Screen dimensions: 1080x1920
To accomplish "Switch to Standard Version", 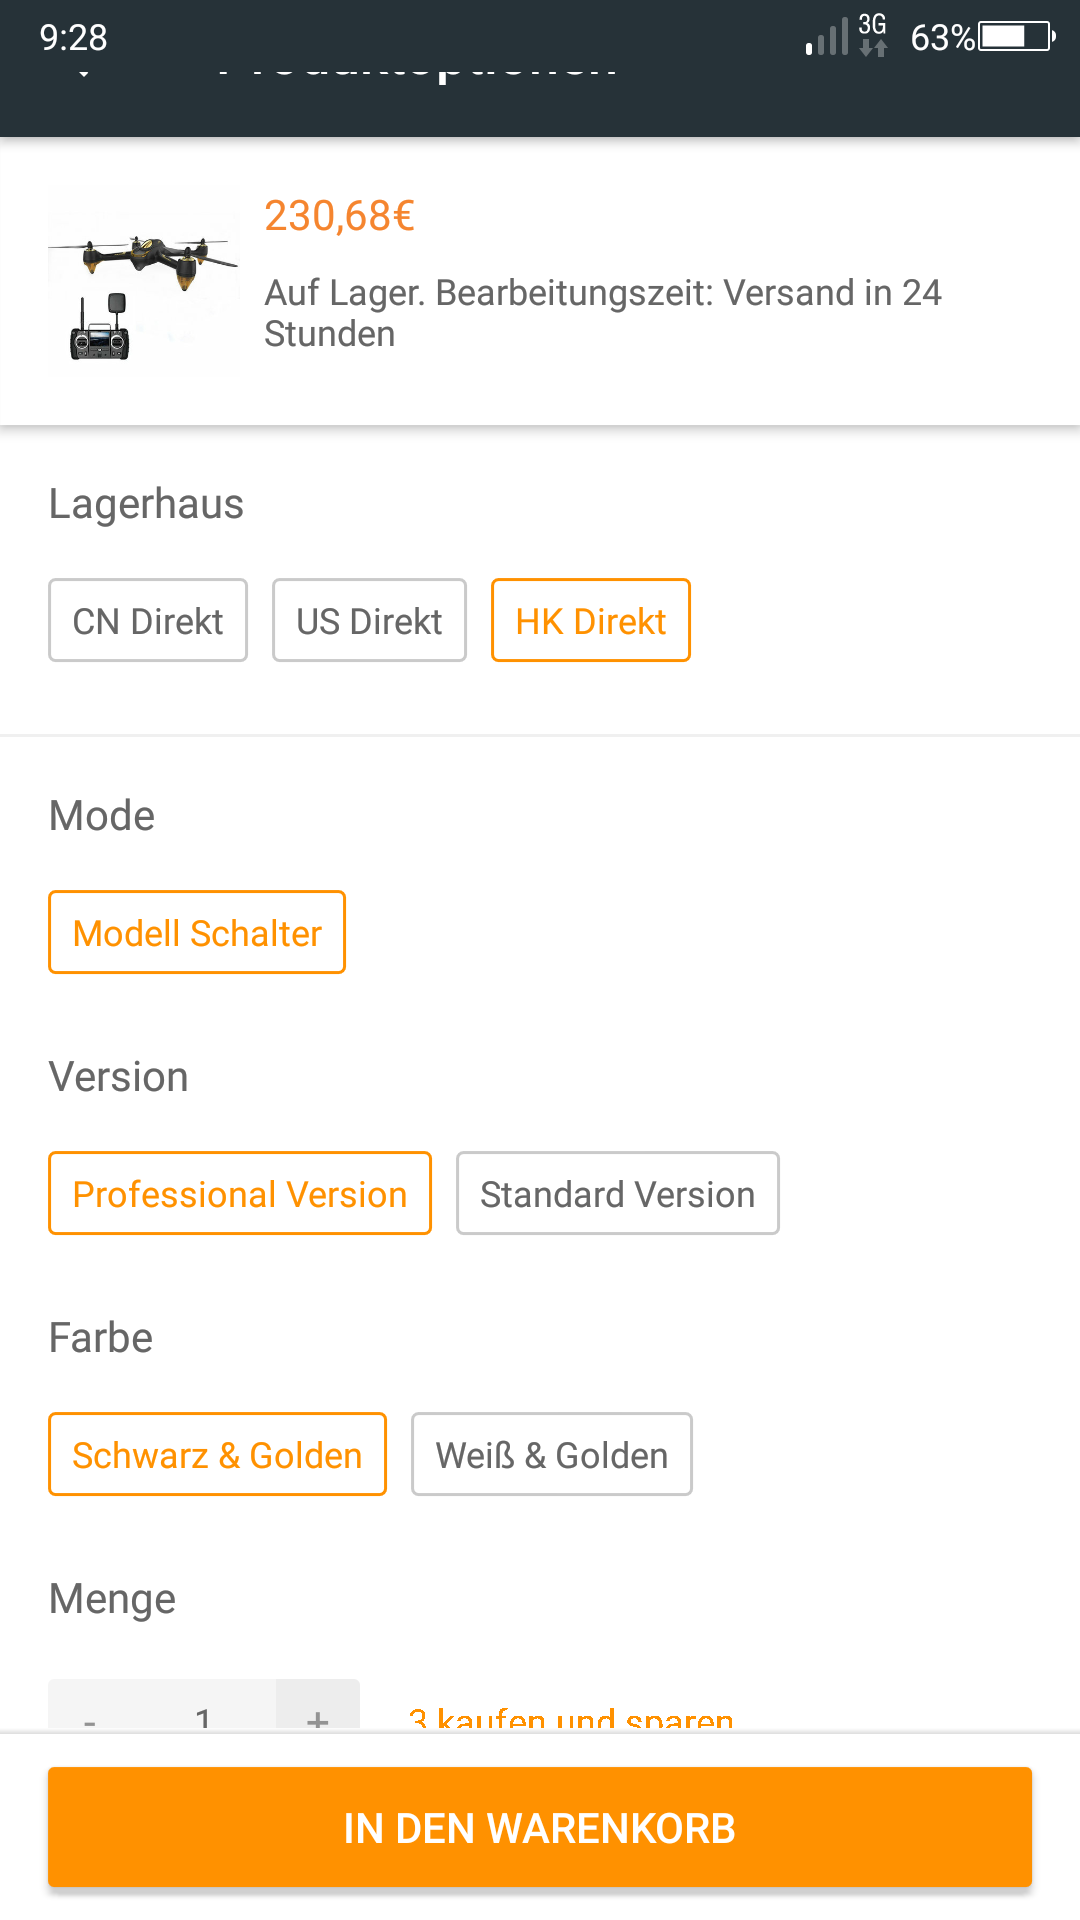I will [618, 1193].
